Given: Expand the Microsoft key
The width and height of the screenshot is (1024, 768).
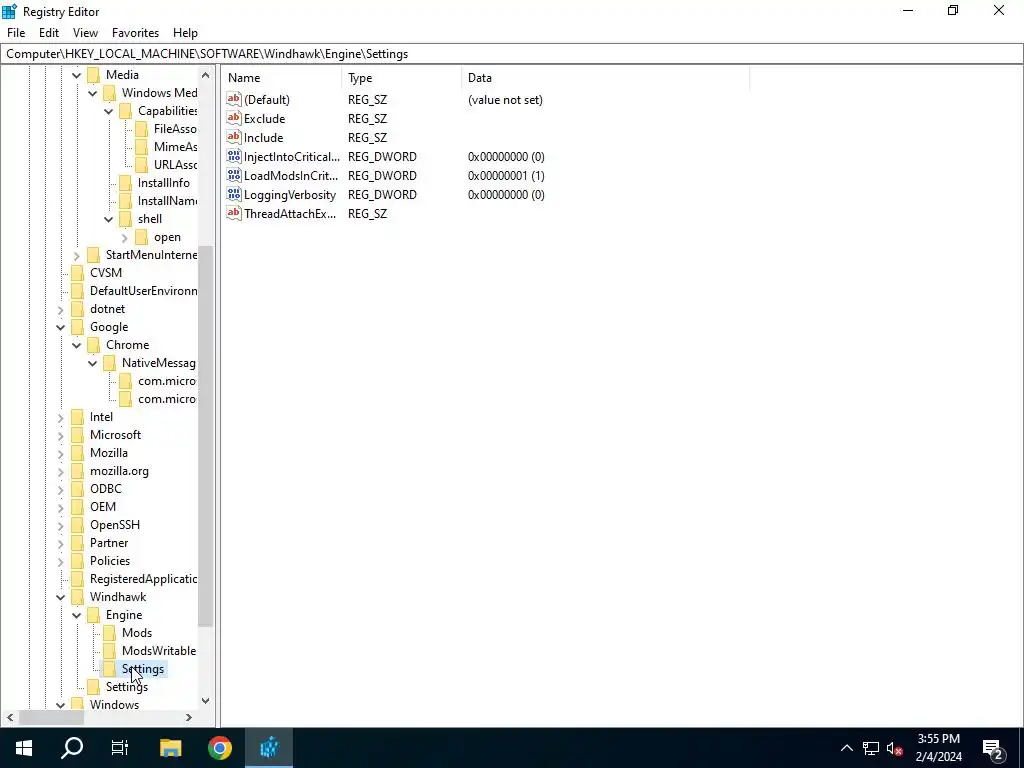Looking at the screenshot, I should coord(61,436).
